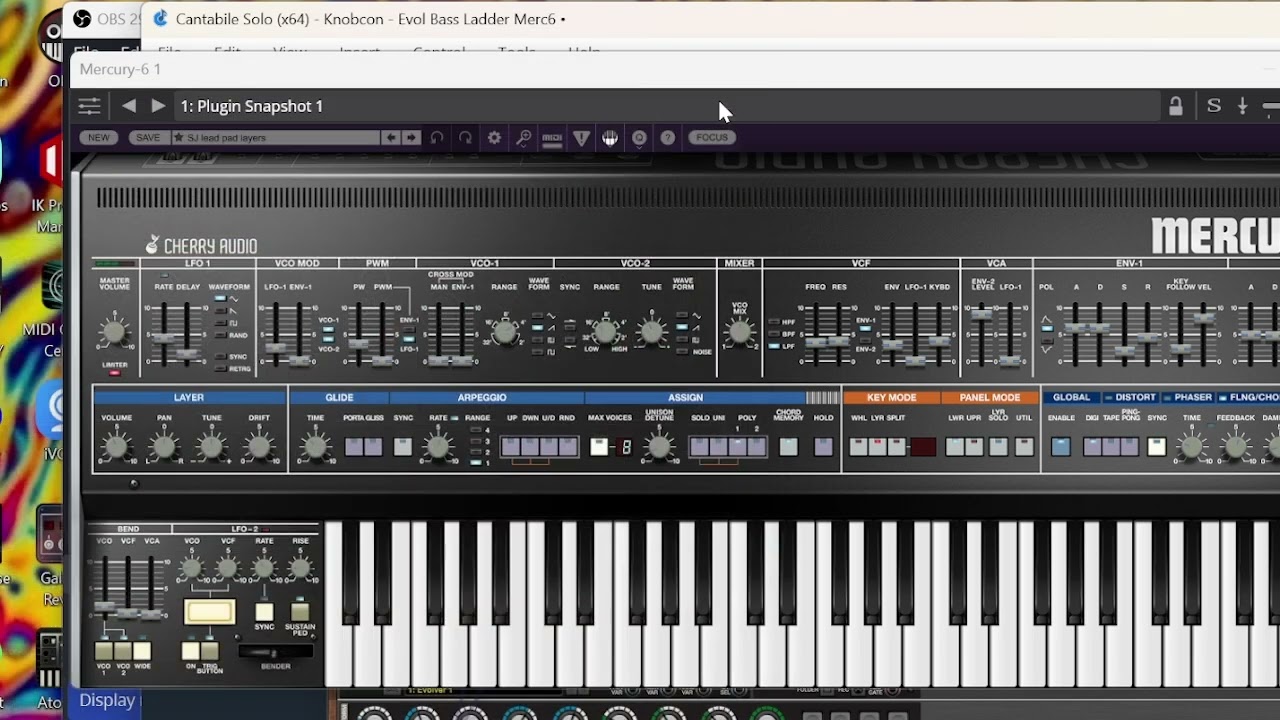Go to previous plugin snapshot arrow
The height and width of the screenshot is (720, 1280).
pyautogui.click(x=129, y=106)
